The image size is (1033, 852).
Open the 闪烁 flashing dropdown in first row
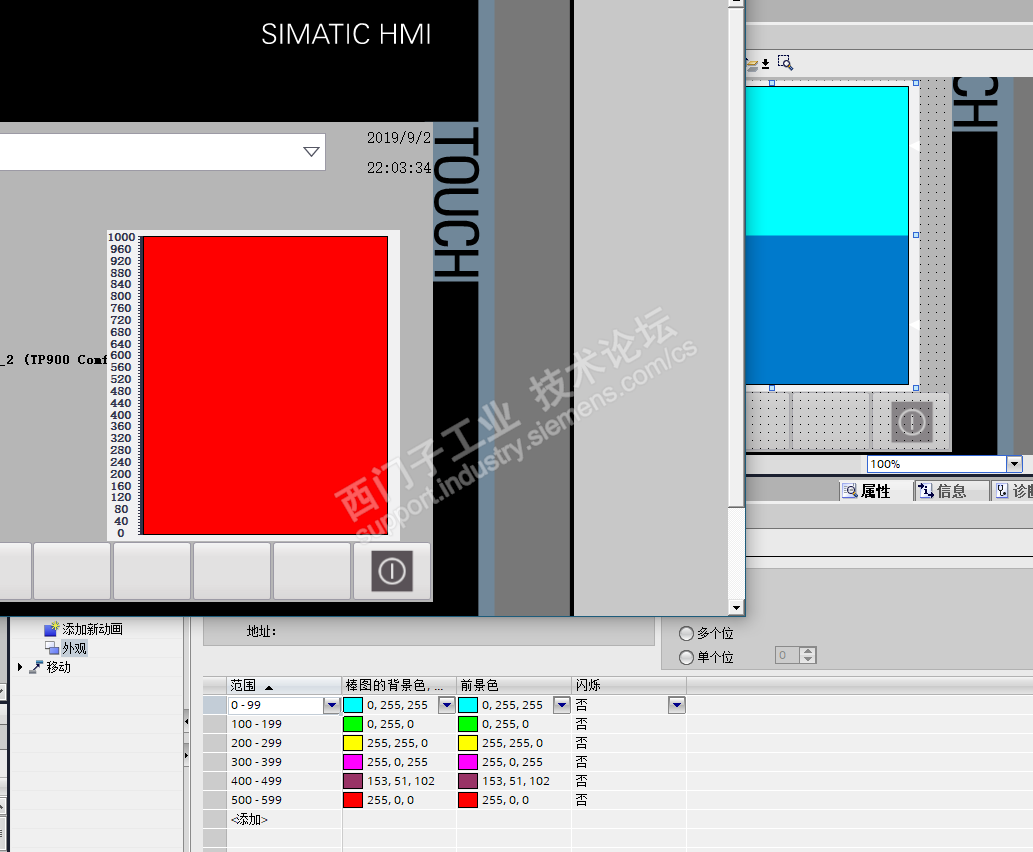pos(677,705)
